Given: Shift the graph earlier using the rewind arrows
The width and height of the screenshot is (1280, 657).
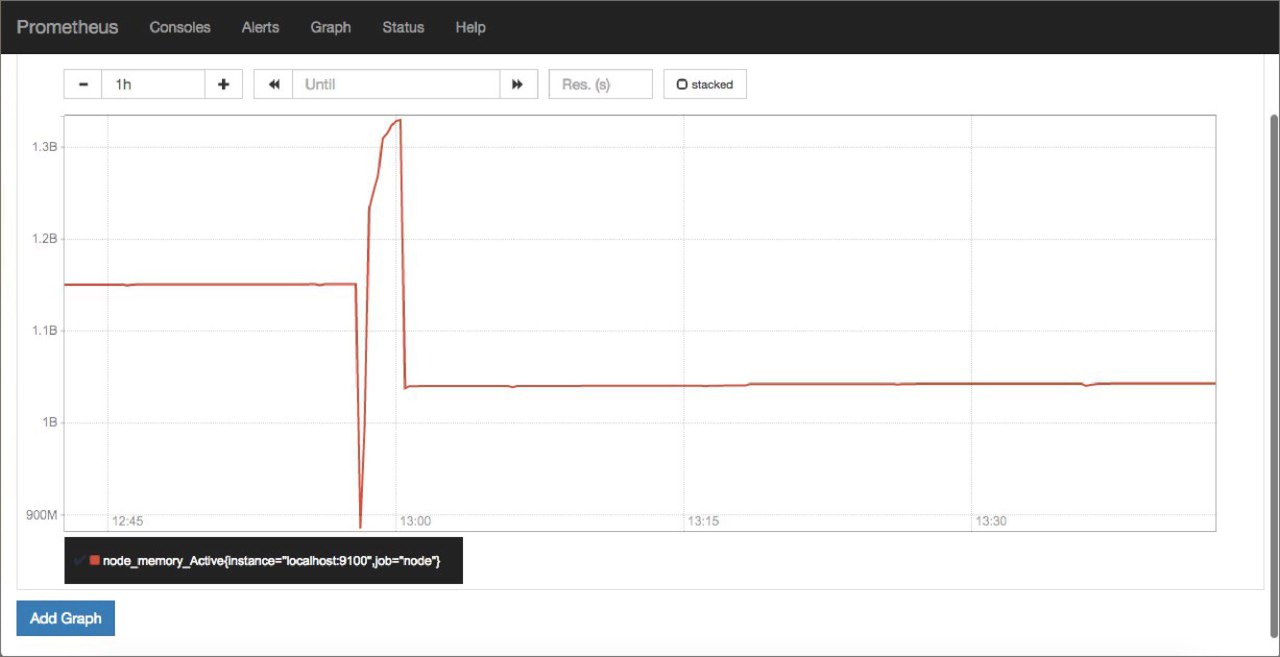Looking at the screenshot, I should tap(273, 84).
